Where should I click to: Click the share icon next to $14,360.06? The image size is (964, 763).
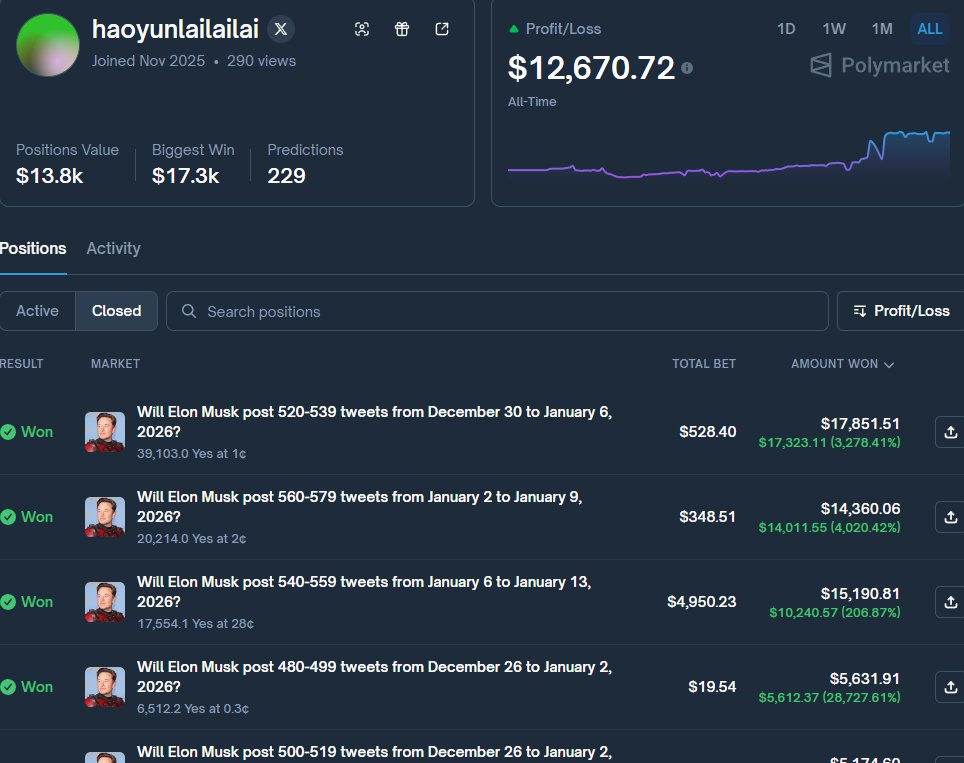point(949,517)
